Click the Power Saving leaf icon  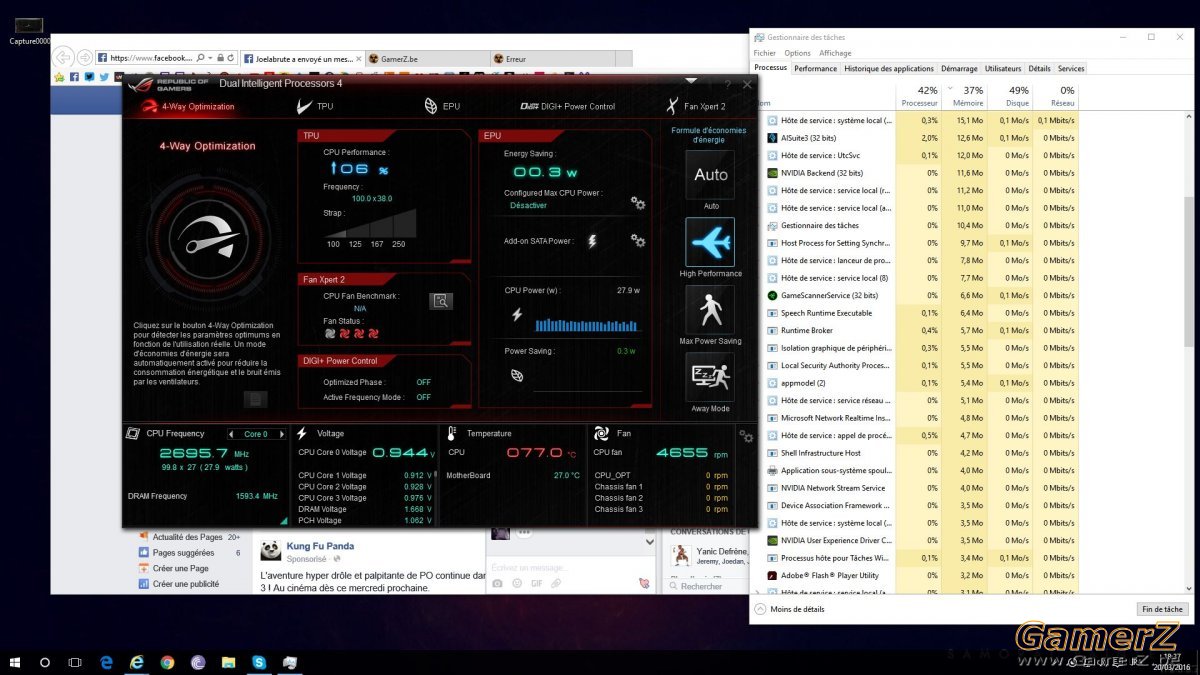(x=517, y=376)
